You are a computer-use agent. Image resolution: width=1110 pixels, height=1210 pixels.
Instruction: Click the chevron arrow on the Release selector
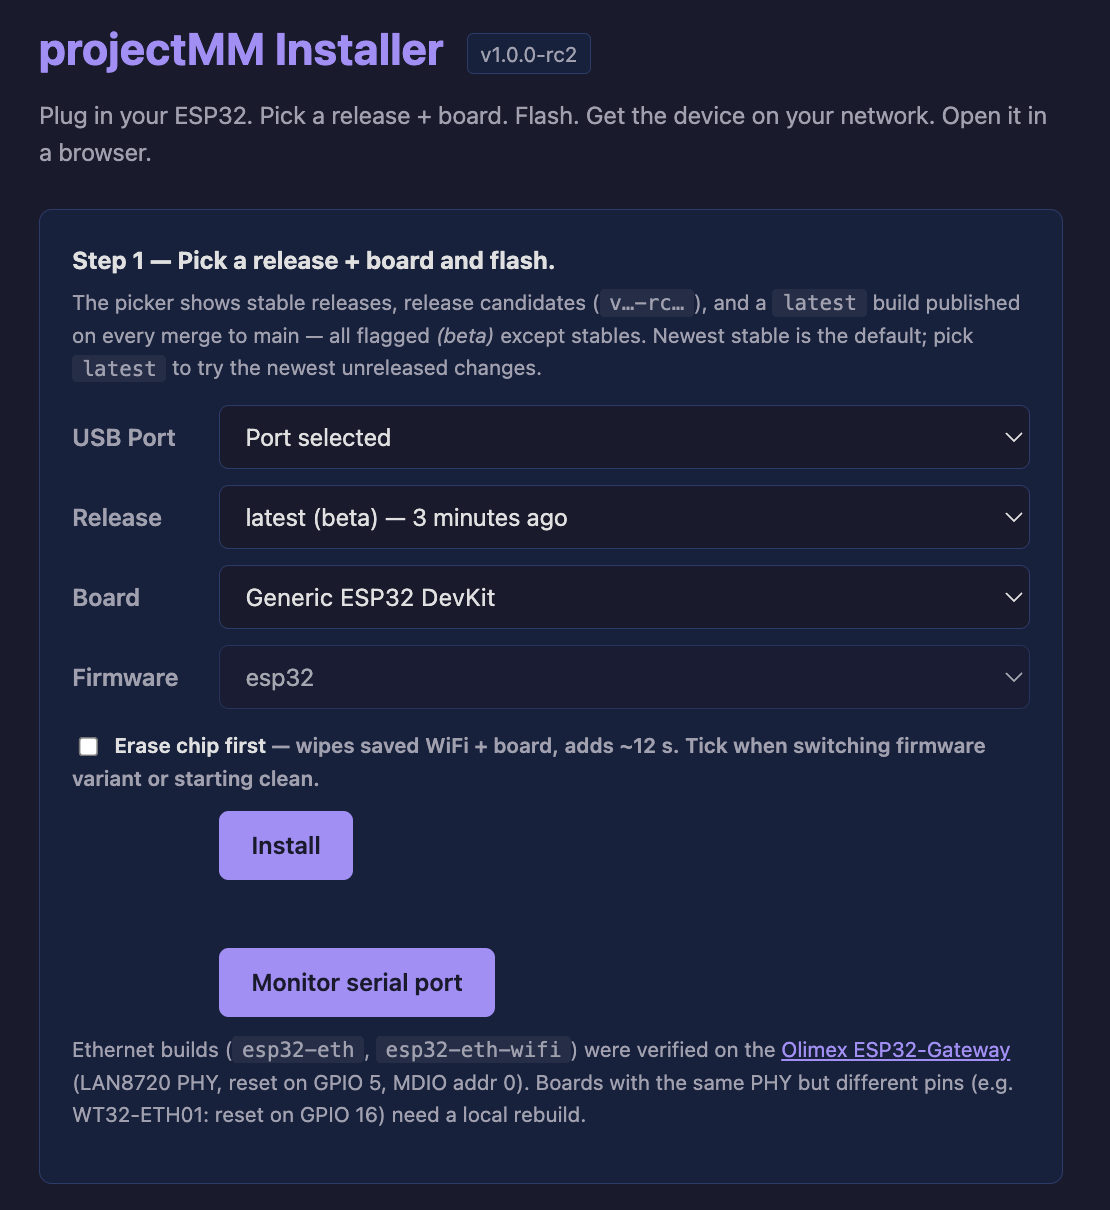pos(1013,517)
